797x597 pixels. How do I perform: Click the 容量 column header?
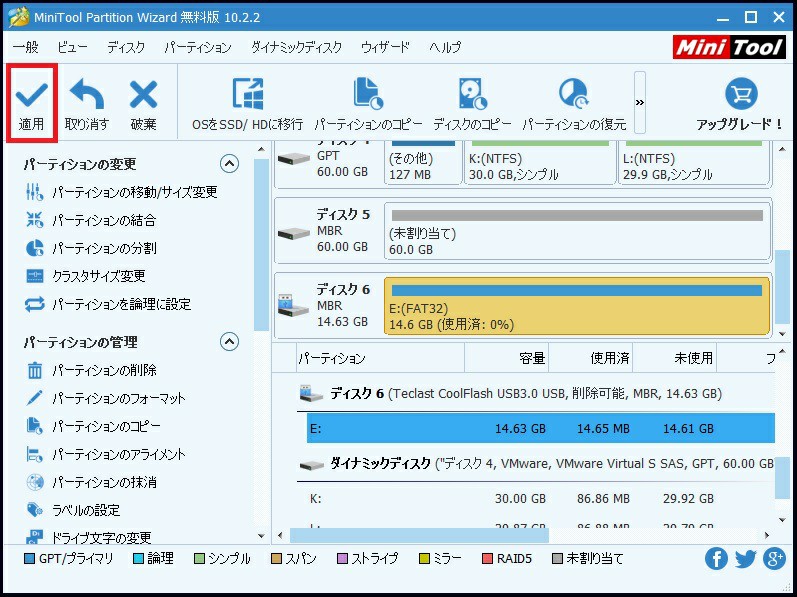coord(506,358)
